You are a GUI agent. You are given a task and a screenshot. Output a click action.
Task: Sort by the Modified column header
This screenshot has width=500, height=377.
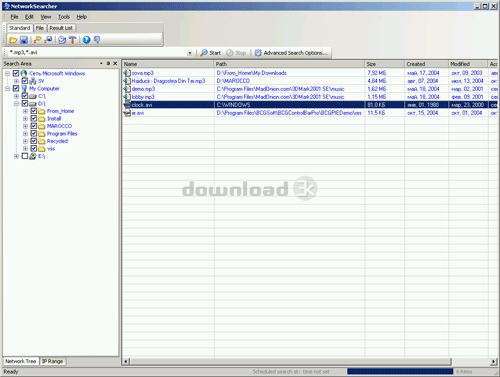click(x=468, y=64)
